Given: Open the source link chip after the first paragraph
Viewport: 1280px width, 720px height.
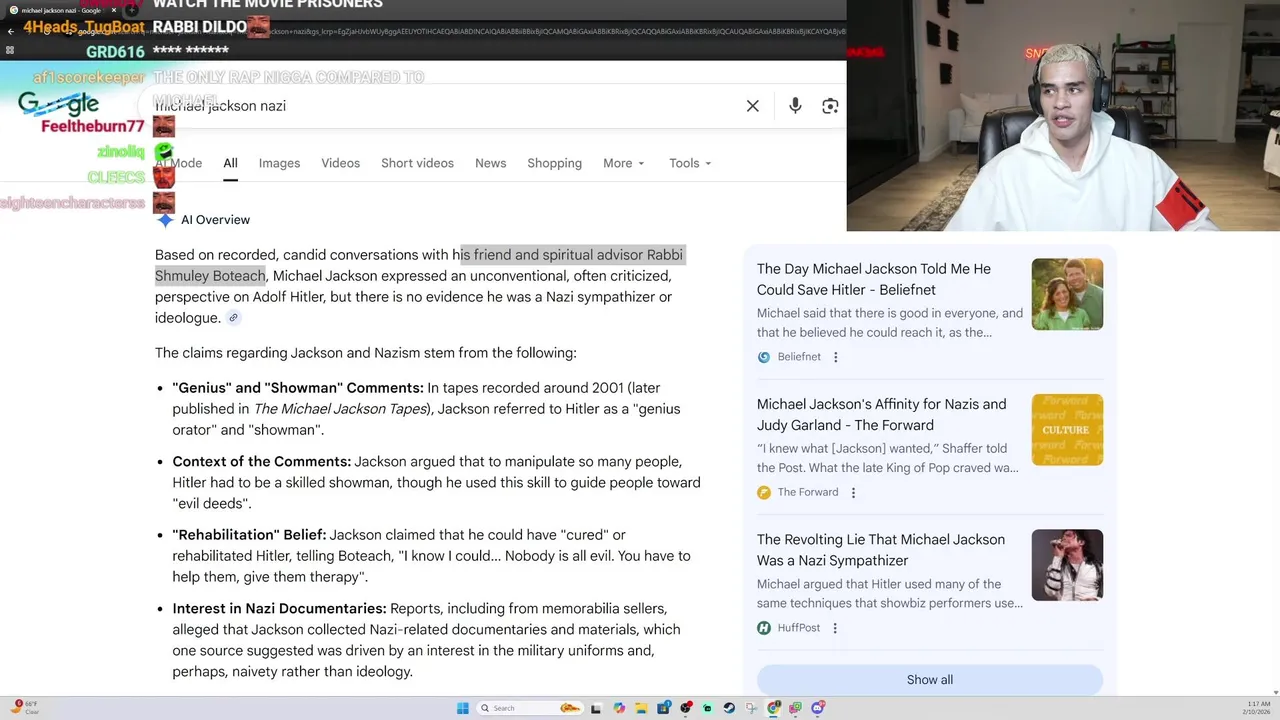Looking at the screenshot, I should [233, 318].
